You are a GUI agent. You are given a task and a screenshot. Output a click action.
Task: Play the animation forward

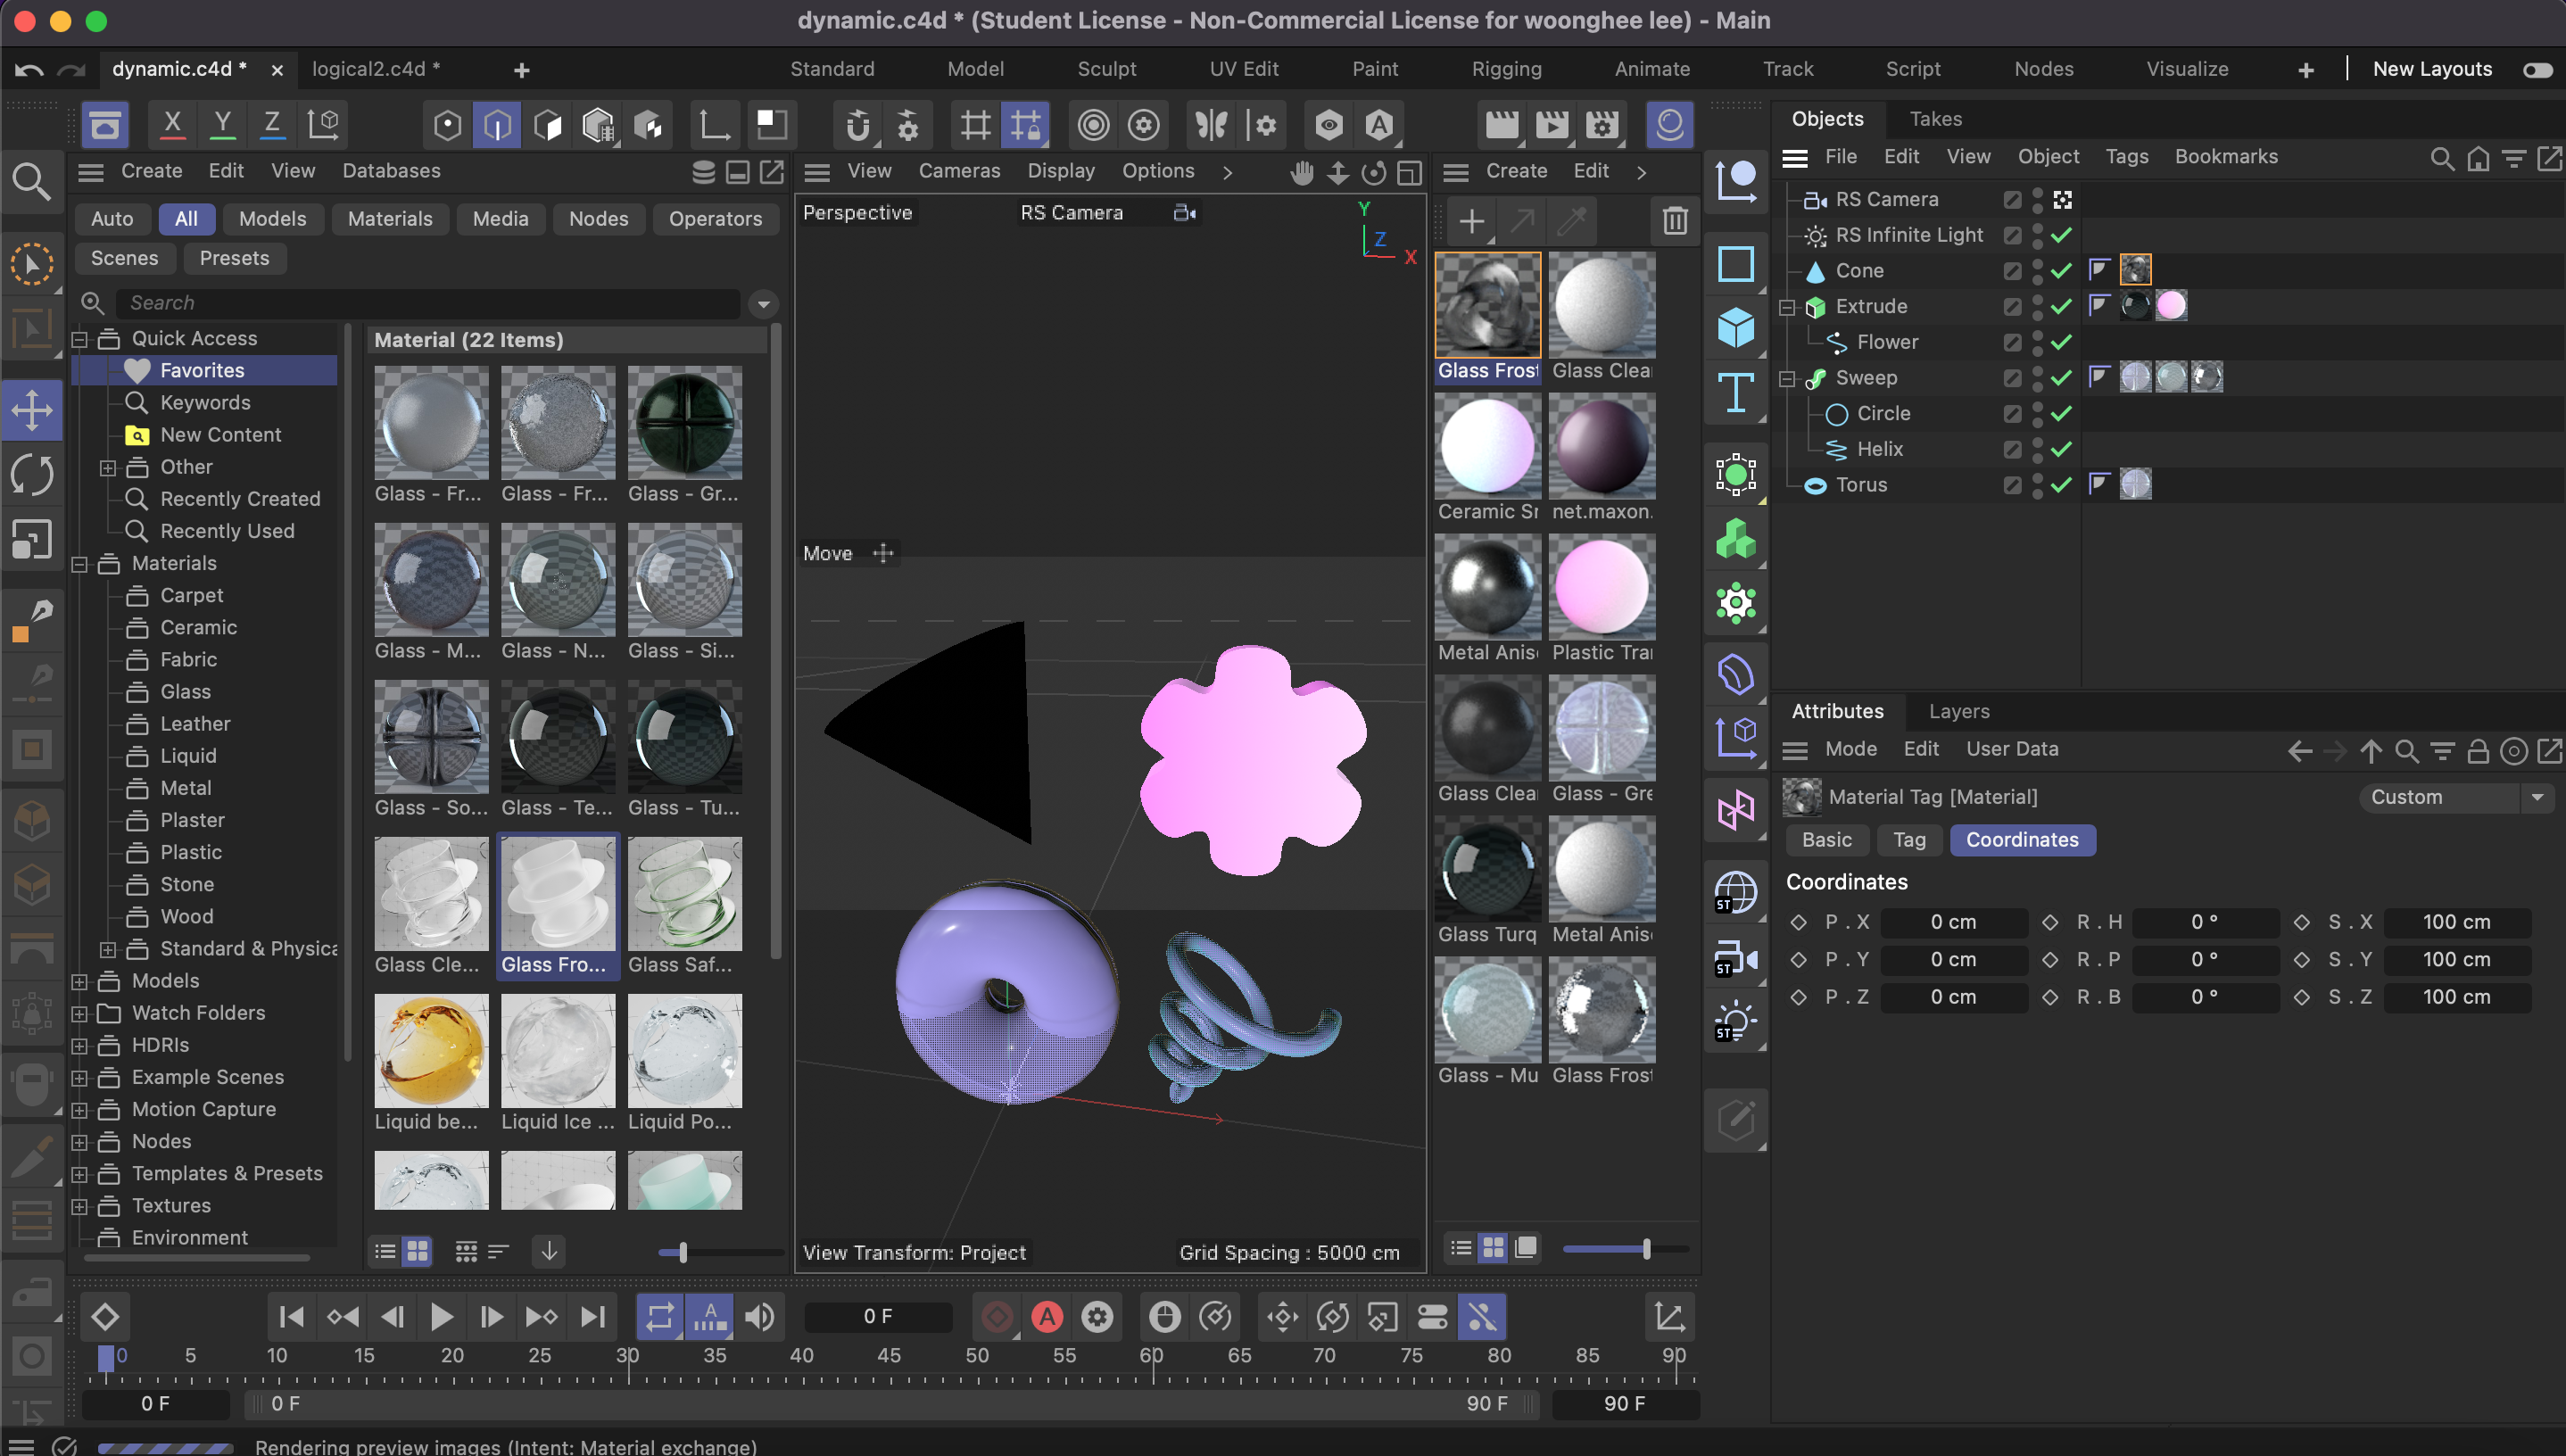pos(441,1317)
